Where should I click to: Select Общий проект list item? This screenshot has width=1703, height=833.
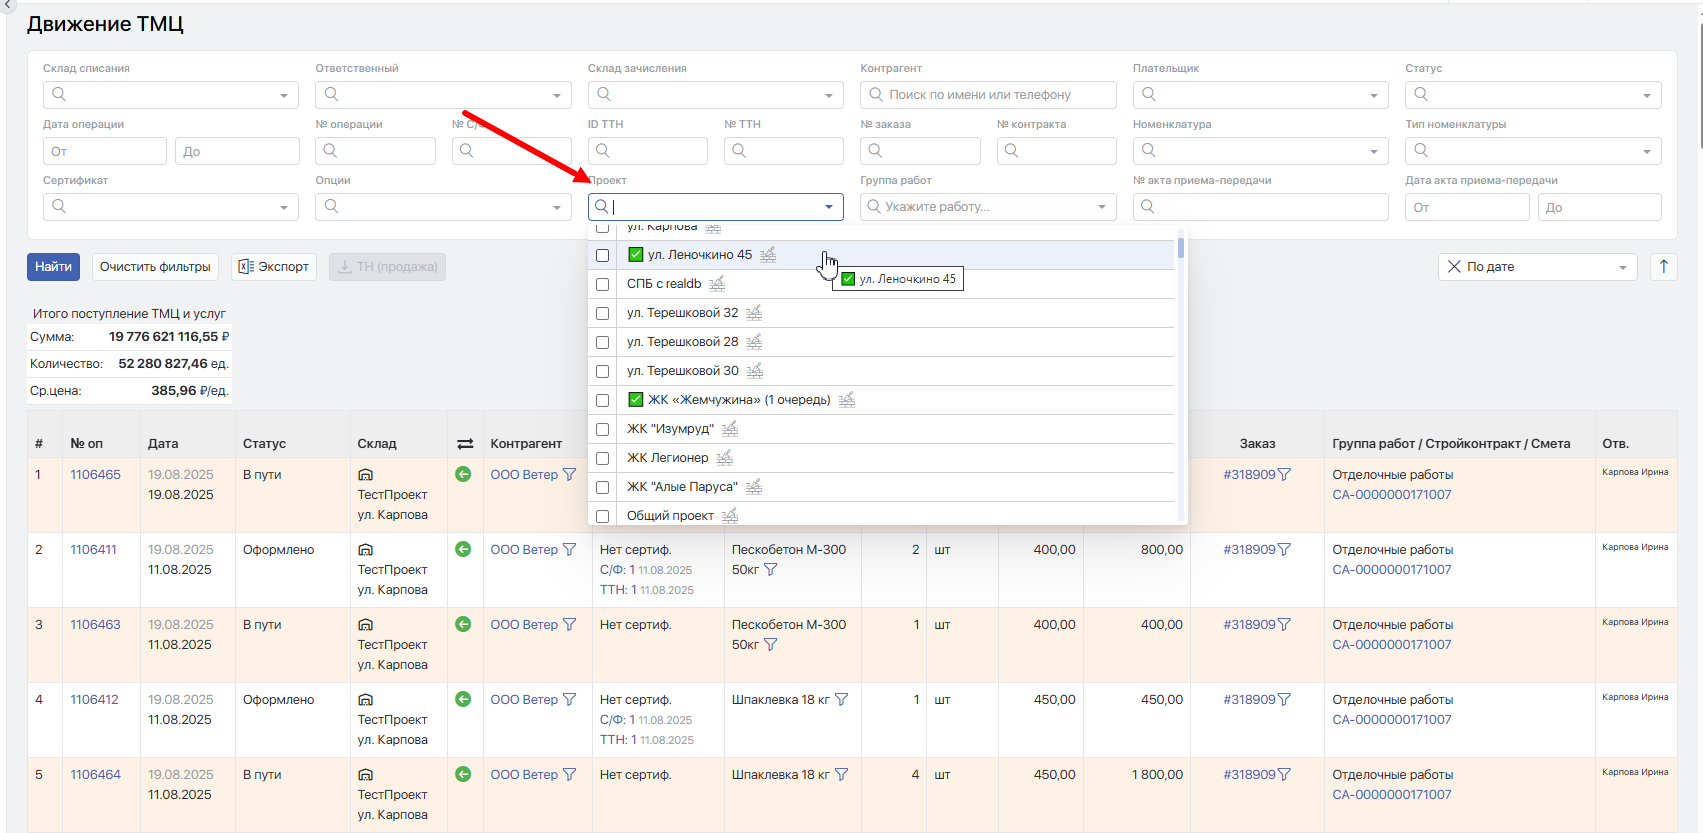(670, 516)
